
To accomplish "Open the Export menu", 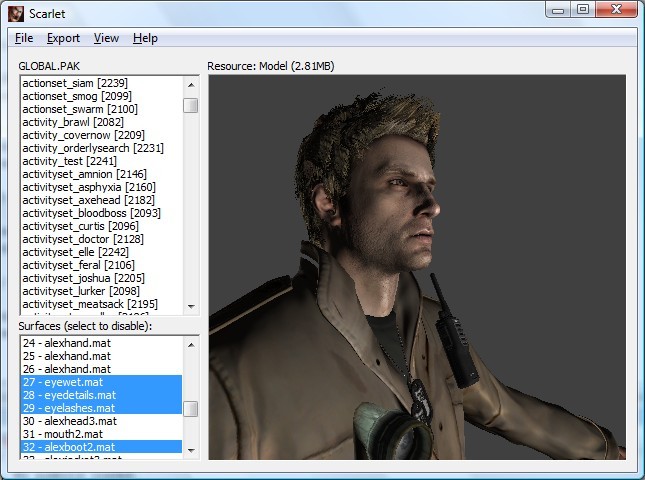I will click(63, 38).
